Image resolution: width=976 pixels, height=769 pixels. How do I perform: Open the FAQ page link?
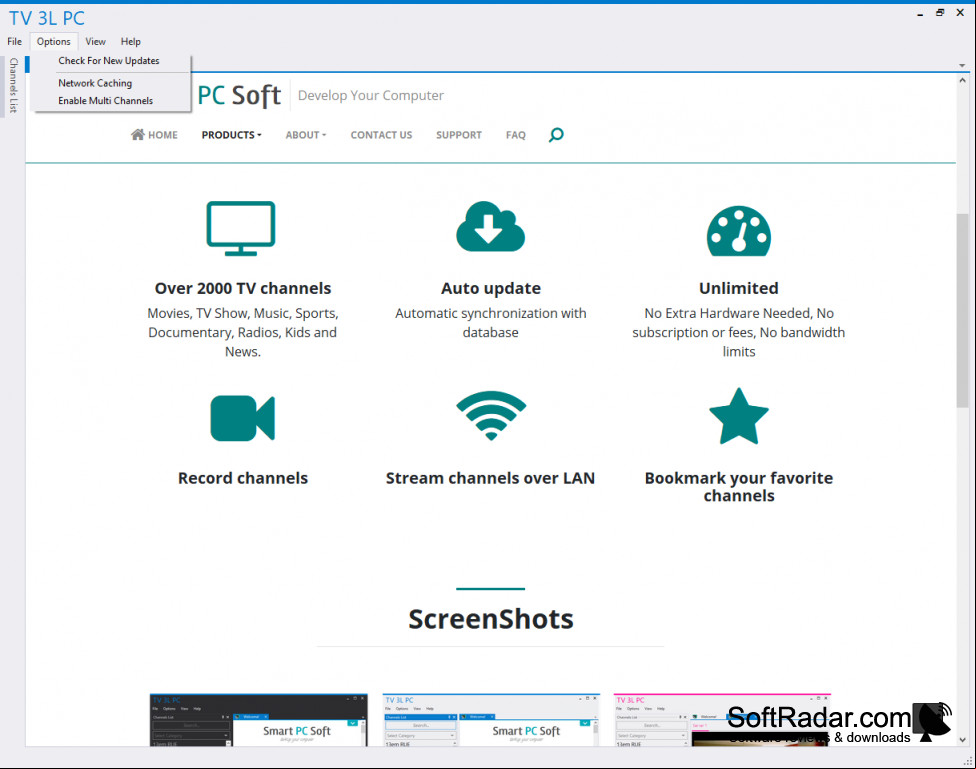coord(515,135)
